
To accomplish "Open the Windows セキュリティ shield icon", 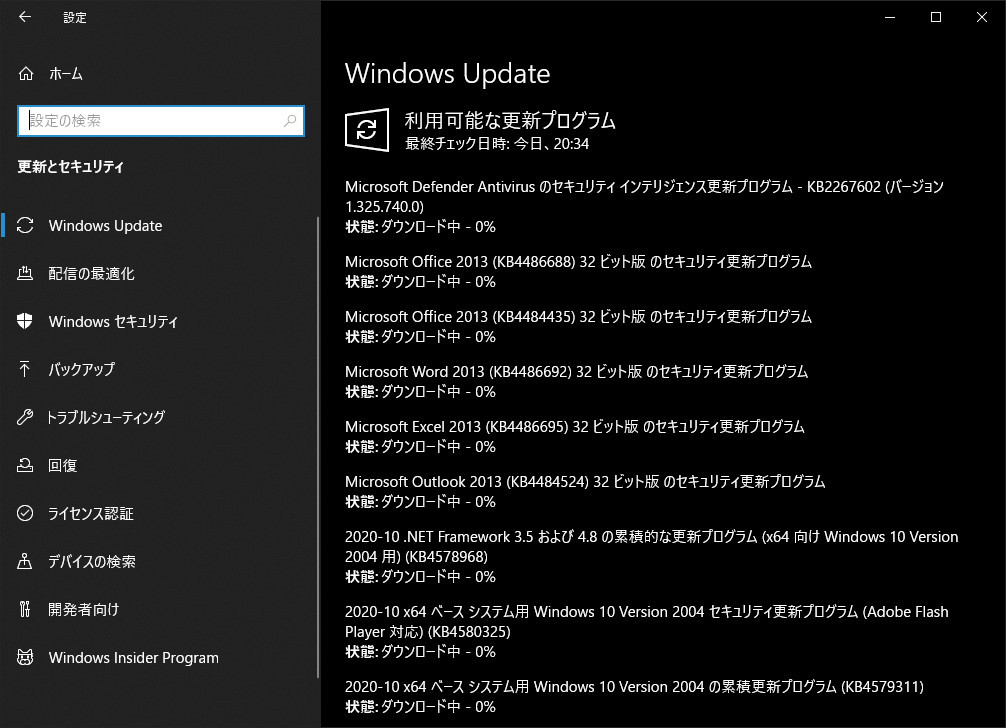I will tap(25, 321).
